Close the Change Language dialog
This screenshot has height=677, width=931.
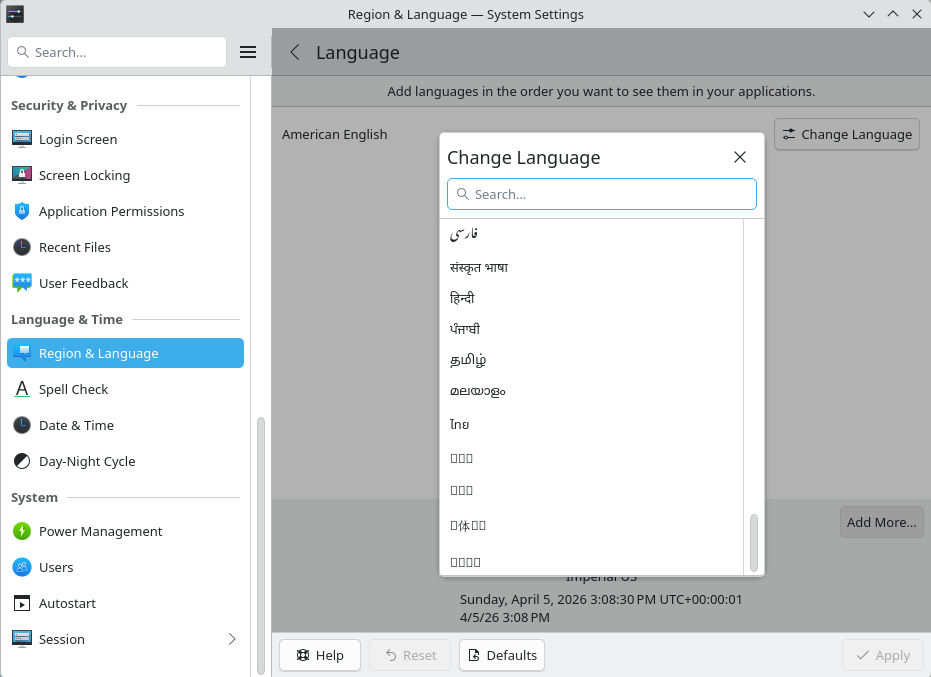(x=740, y=157)
